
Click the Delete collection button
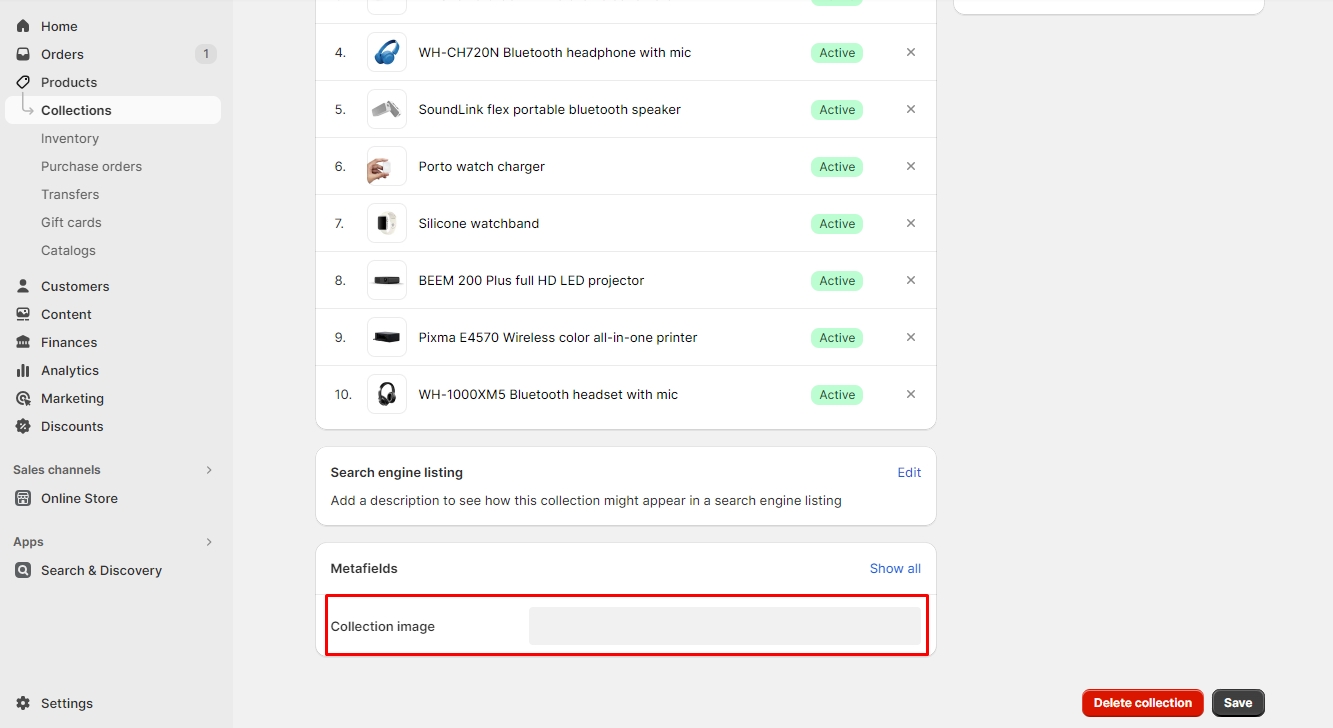(1142, 703)
